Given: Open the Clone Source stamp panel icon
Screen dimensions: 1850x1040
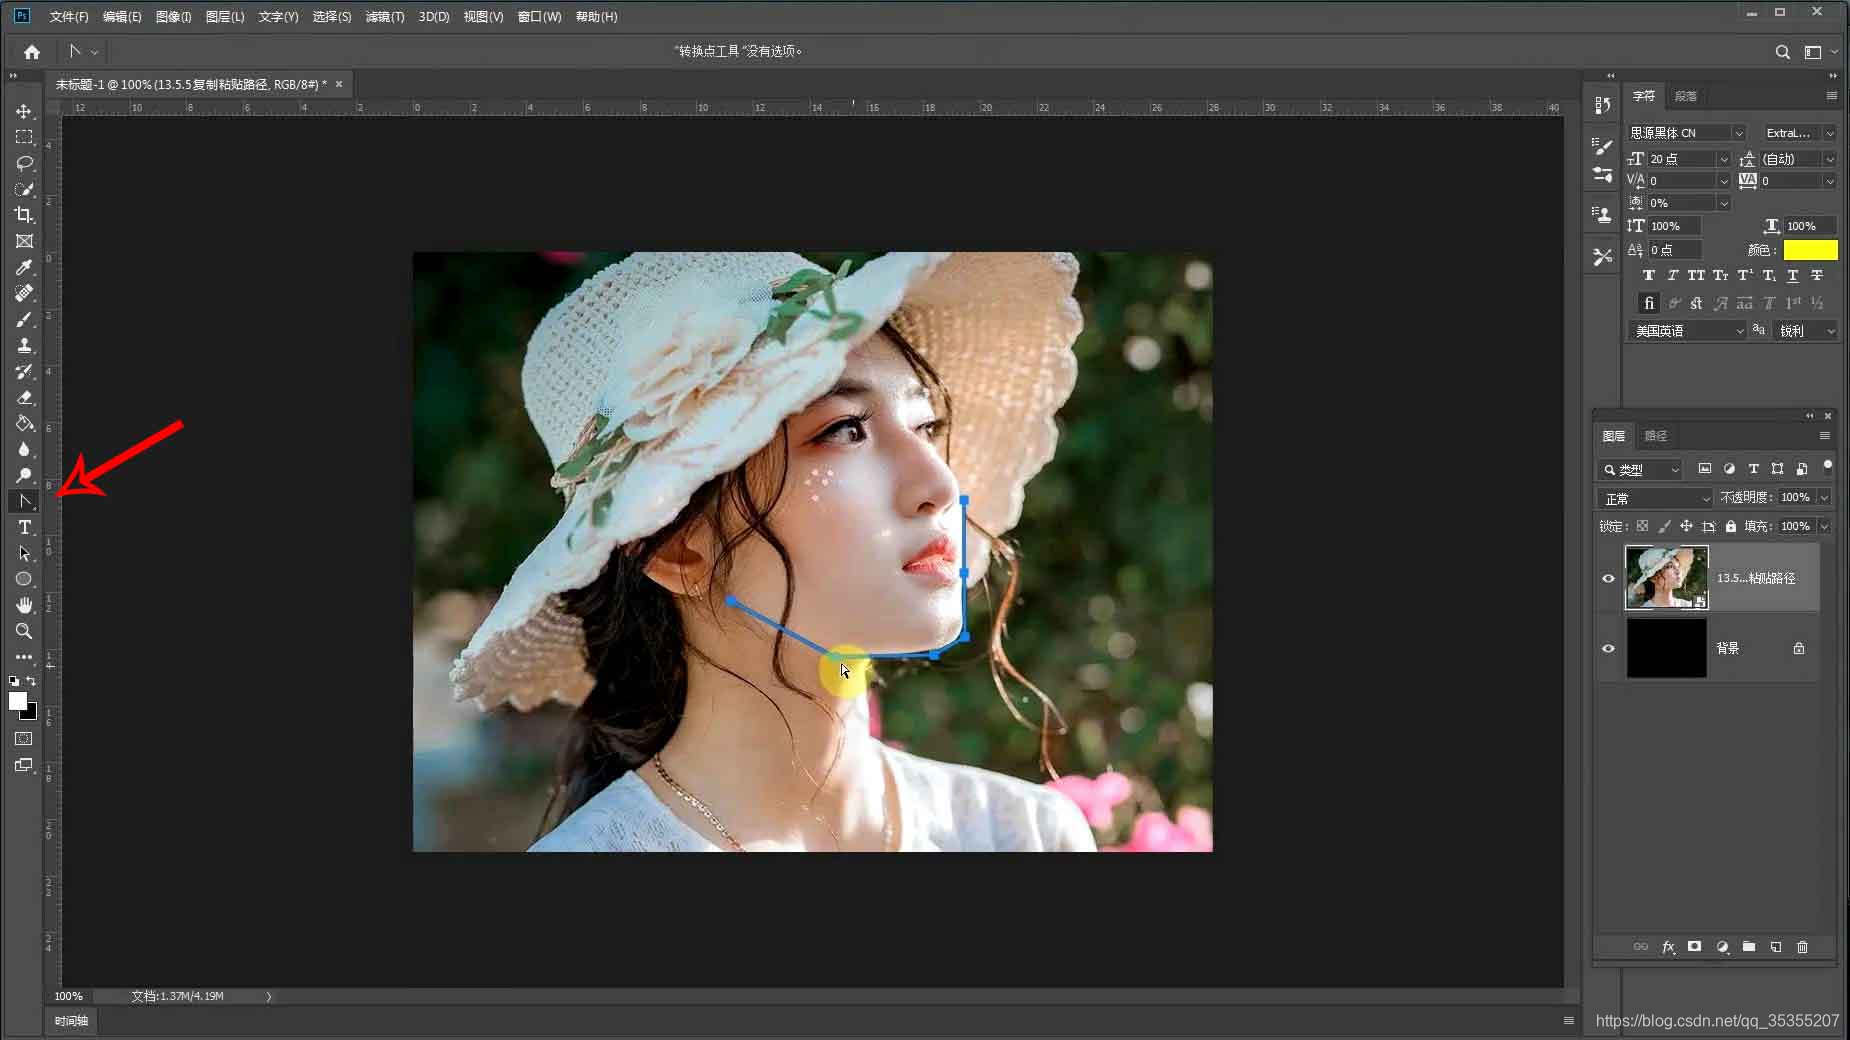Looking at the screenshot, I should tap(1603, 214).
